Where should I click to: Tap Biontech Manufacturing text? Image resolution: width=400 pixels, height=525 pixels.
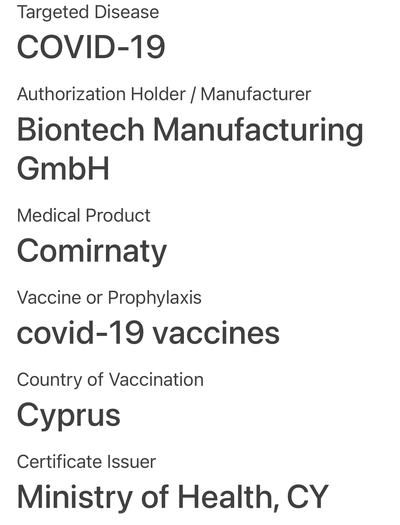point(190,131)
